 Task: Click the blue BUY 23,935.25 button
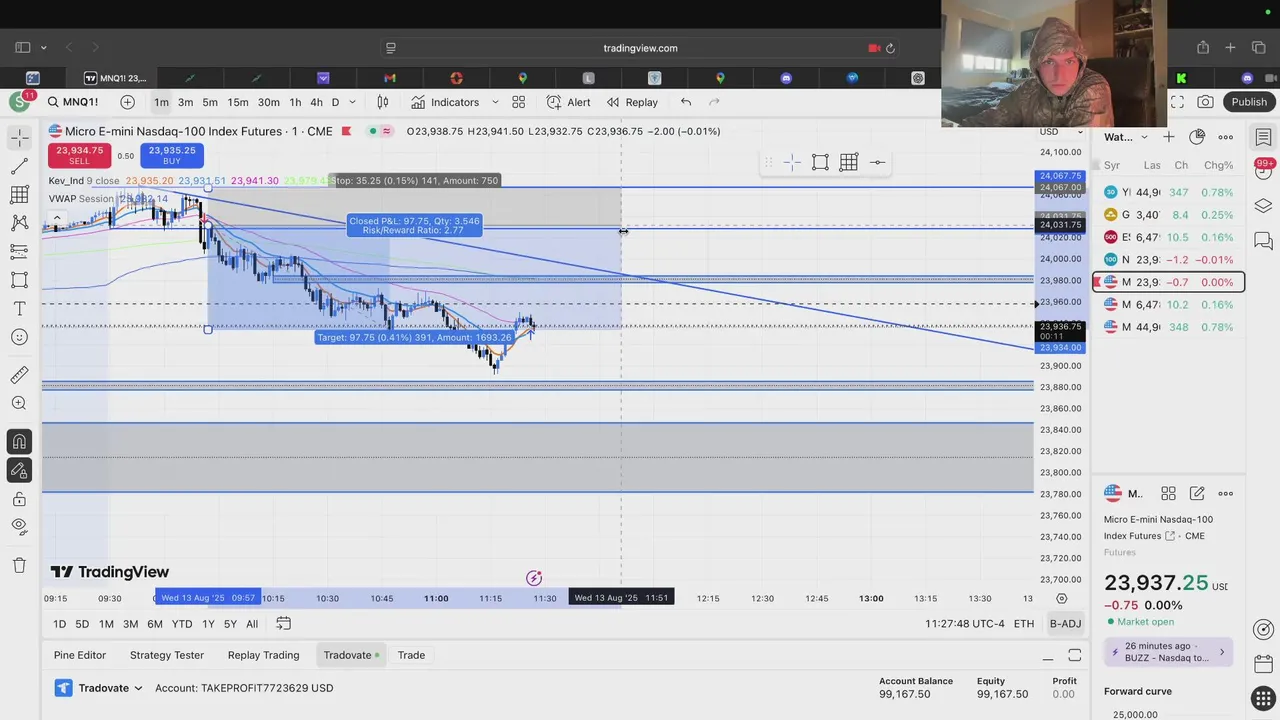point(172,155)
